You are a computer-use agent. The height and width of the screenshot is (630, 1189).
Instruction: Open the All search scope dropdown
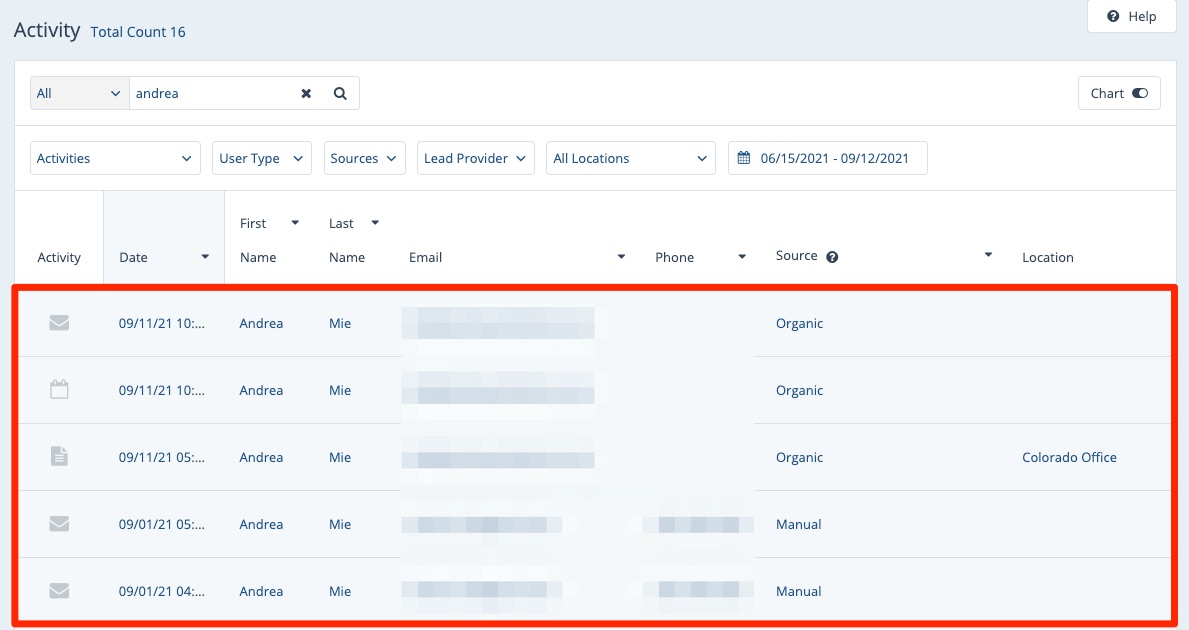coord(79,93)
